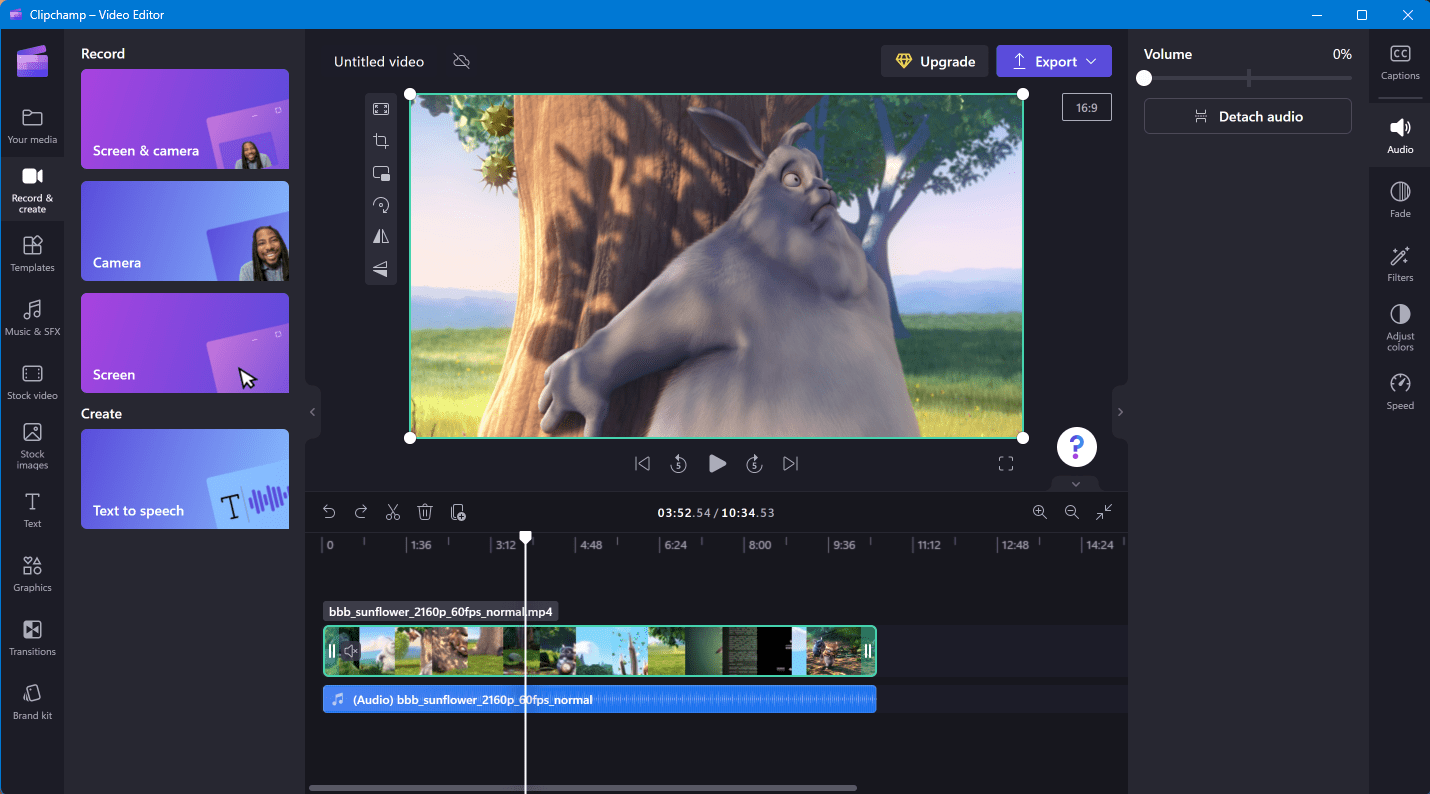1430x794 pixels.
Task: Select the Crop tool
Action: (x=380, y=141)
